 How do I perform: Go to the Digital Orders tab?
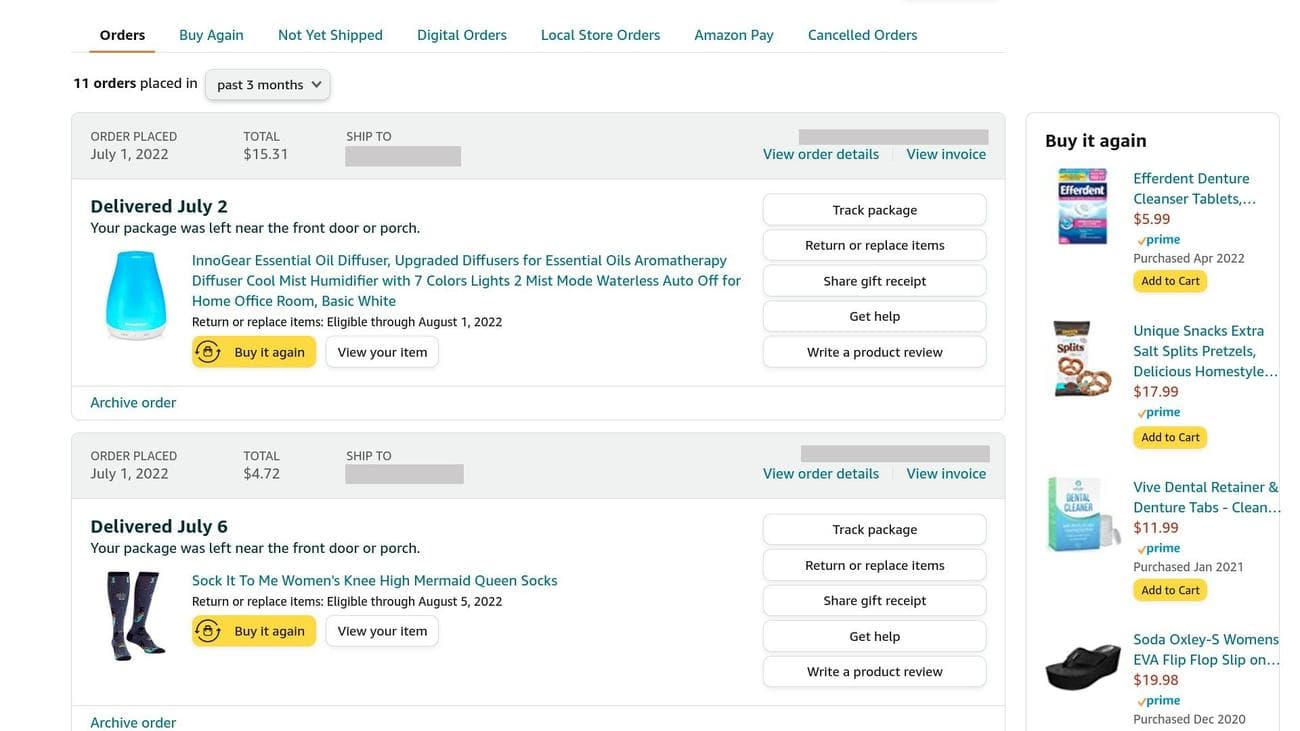pyautogui.click(x=461, y=35)
